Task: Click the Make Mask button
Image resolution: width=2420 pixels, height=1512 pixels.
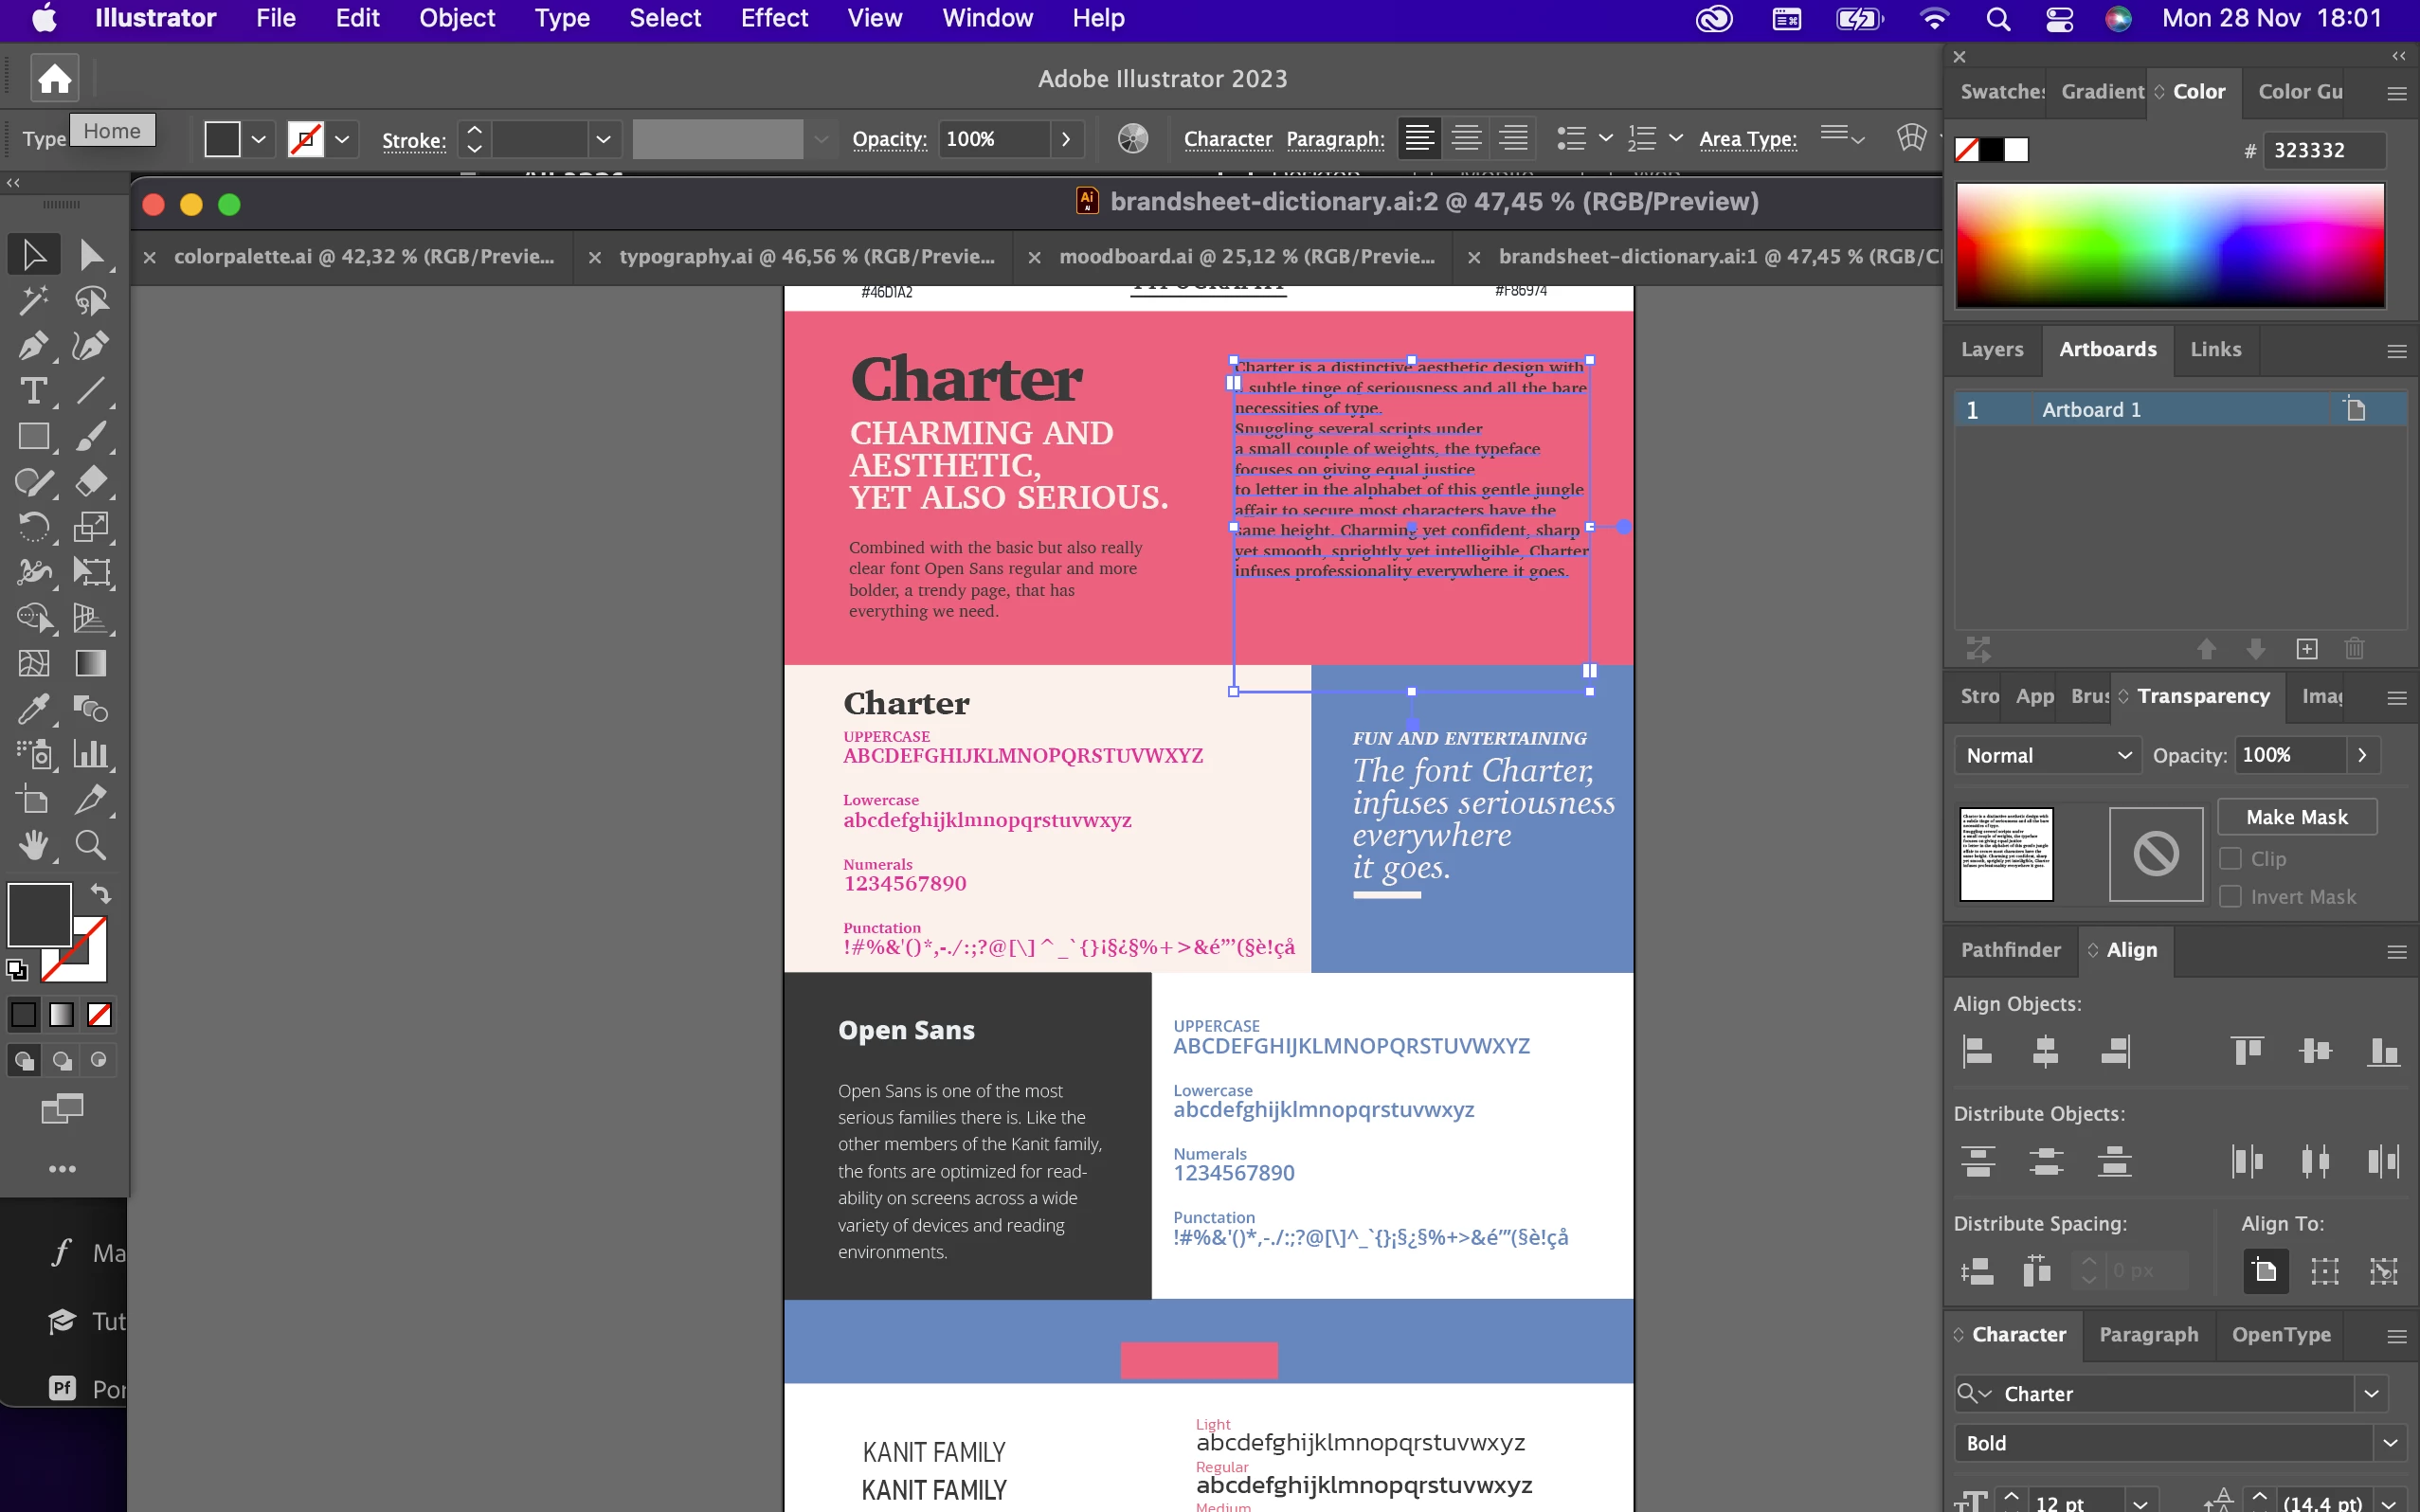Action: (x=2296, y=817)
